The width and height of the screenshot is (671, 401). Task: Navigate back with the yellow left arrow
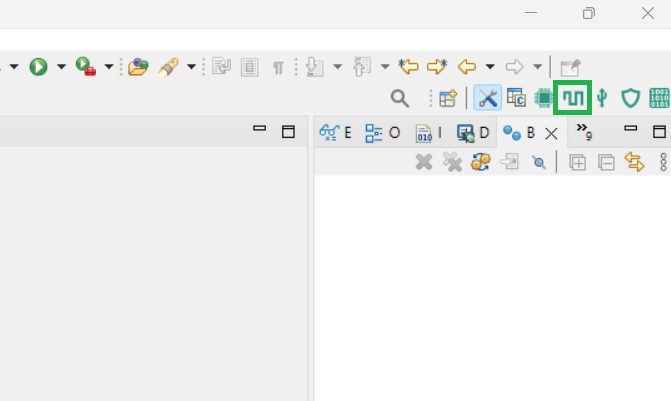(467, 67)
